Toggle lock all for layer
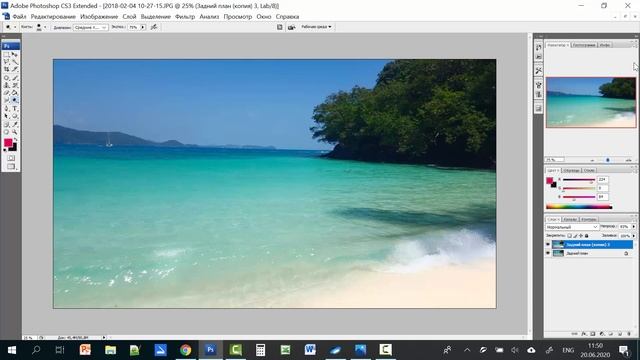Screen dimensions: 640x360 (587, 236)
